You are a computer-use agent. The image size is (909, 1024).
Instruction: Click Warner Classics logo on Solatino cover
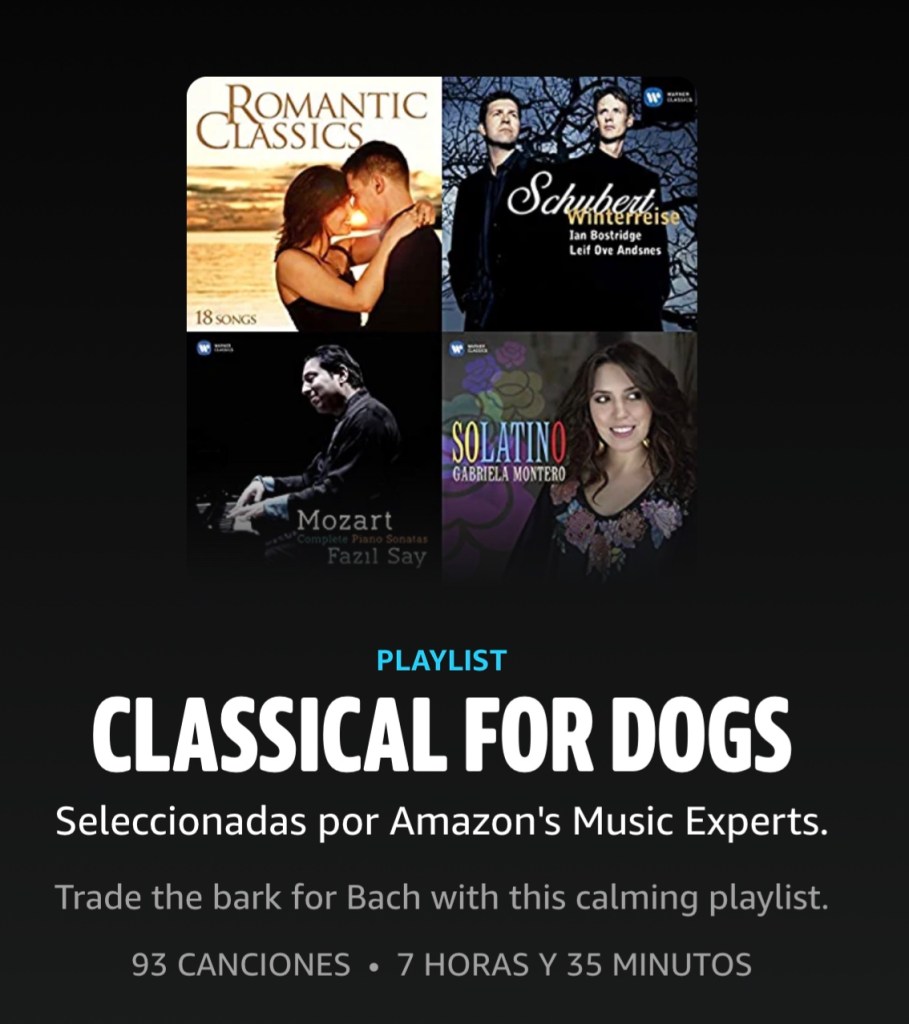[x=468, y=348]
